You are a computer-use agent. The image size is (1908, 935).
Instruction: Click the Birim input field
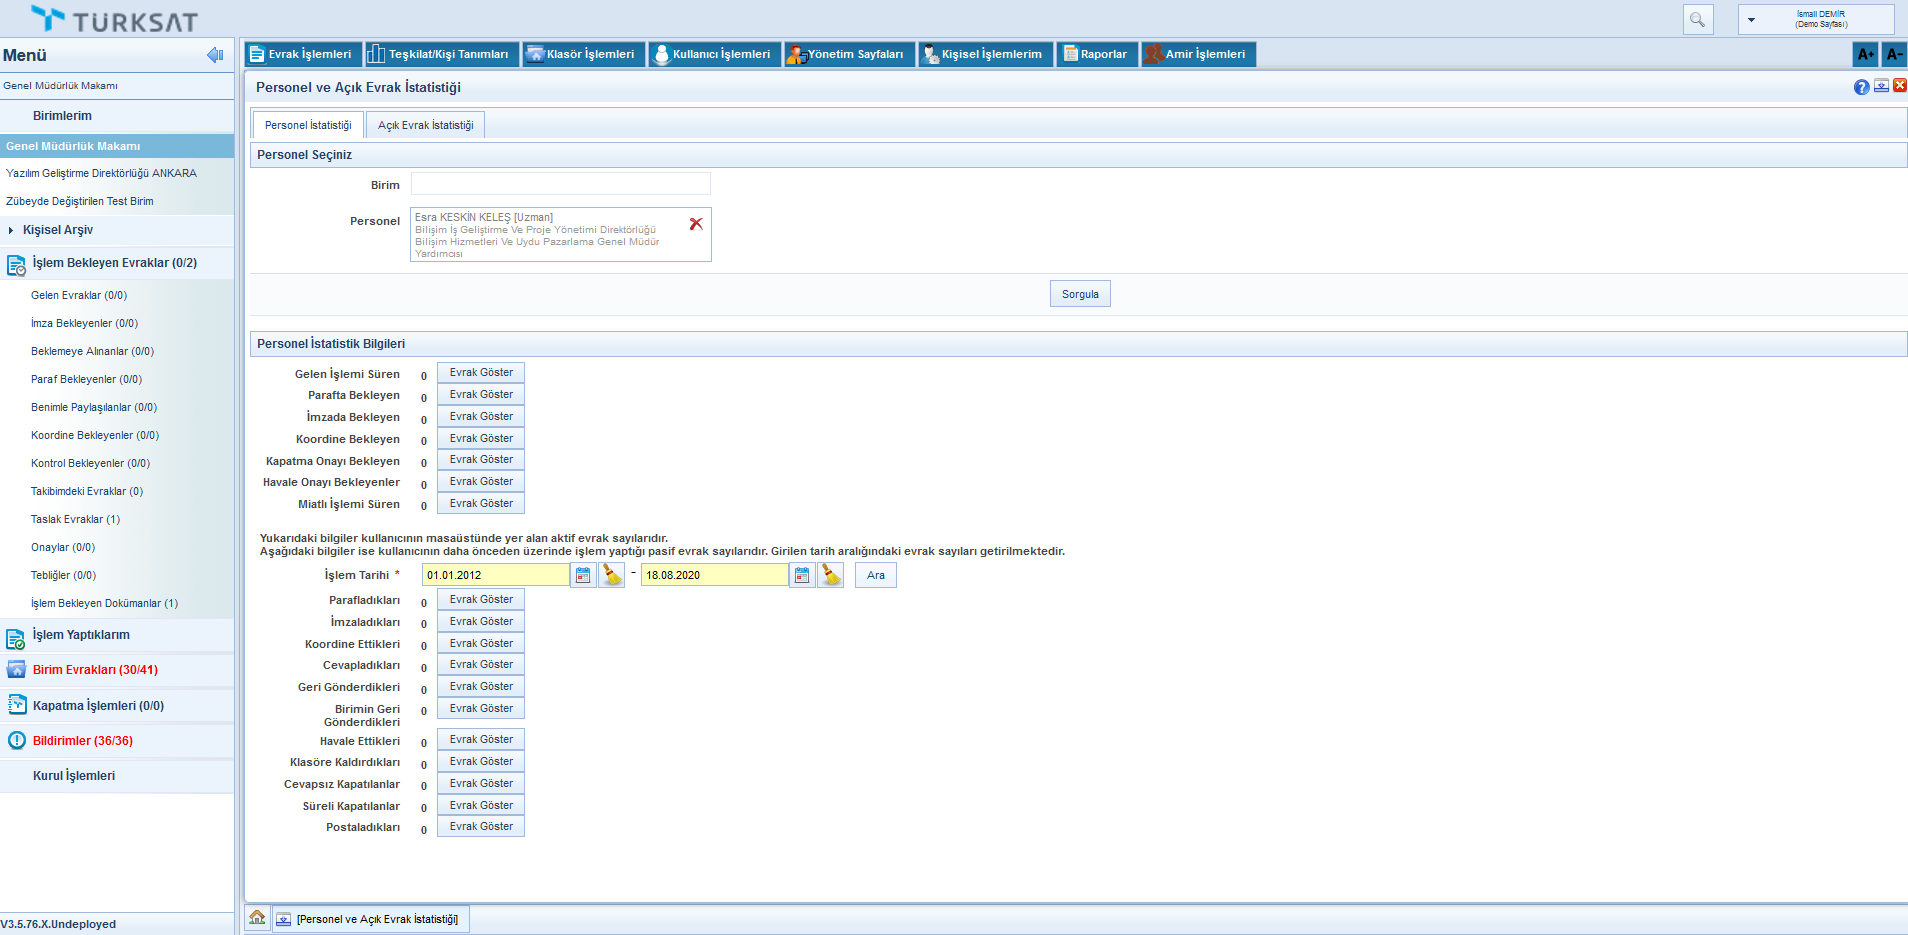[x=560, y=184]
